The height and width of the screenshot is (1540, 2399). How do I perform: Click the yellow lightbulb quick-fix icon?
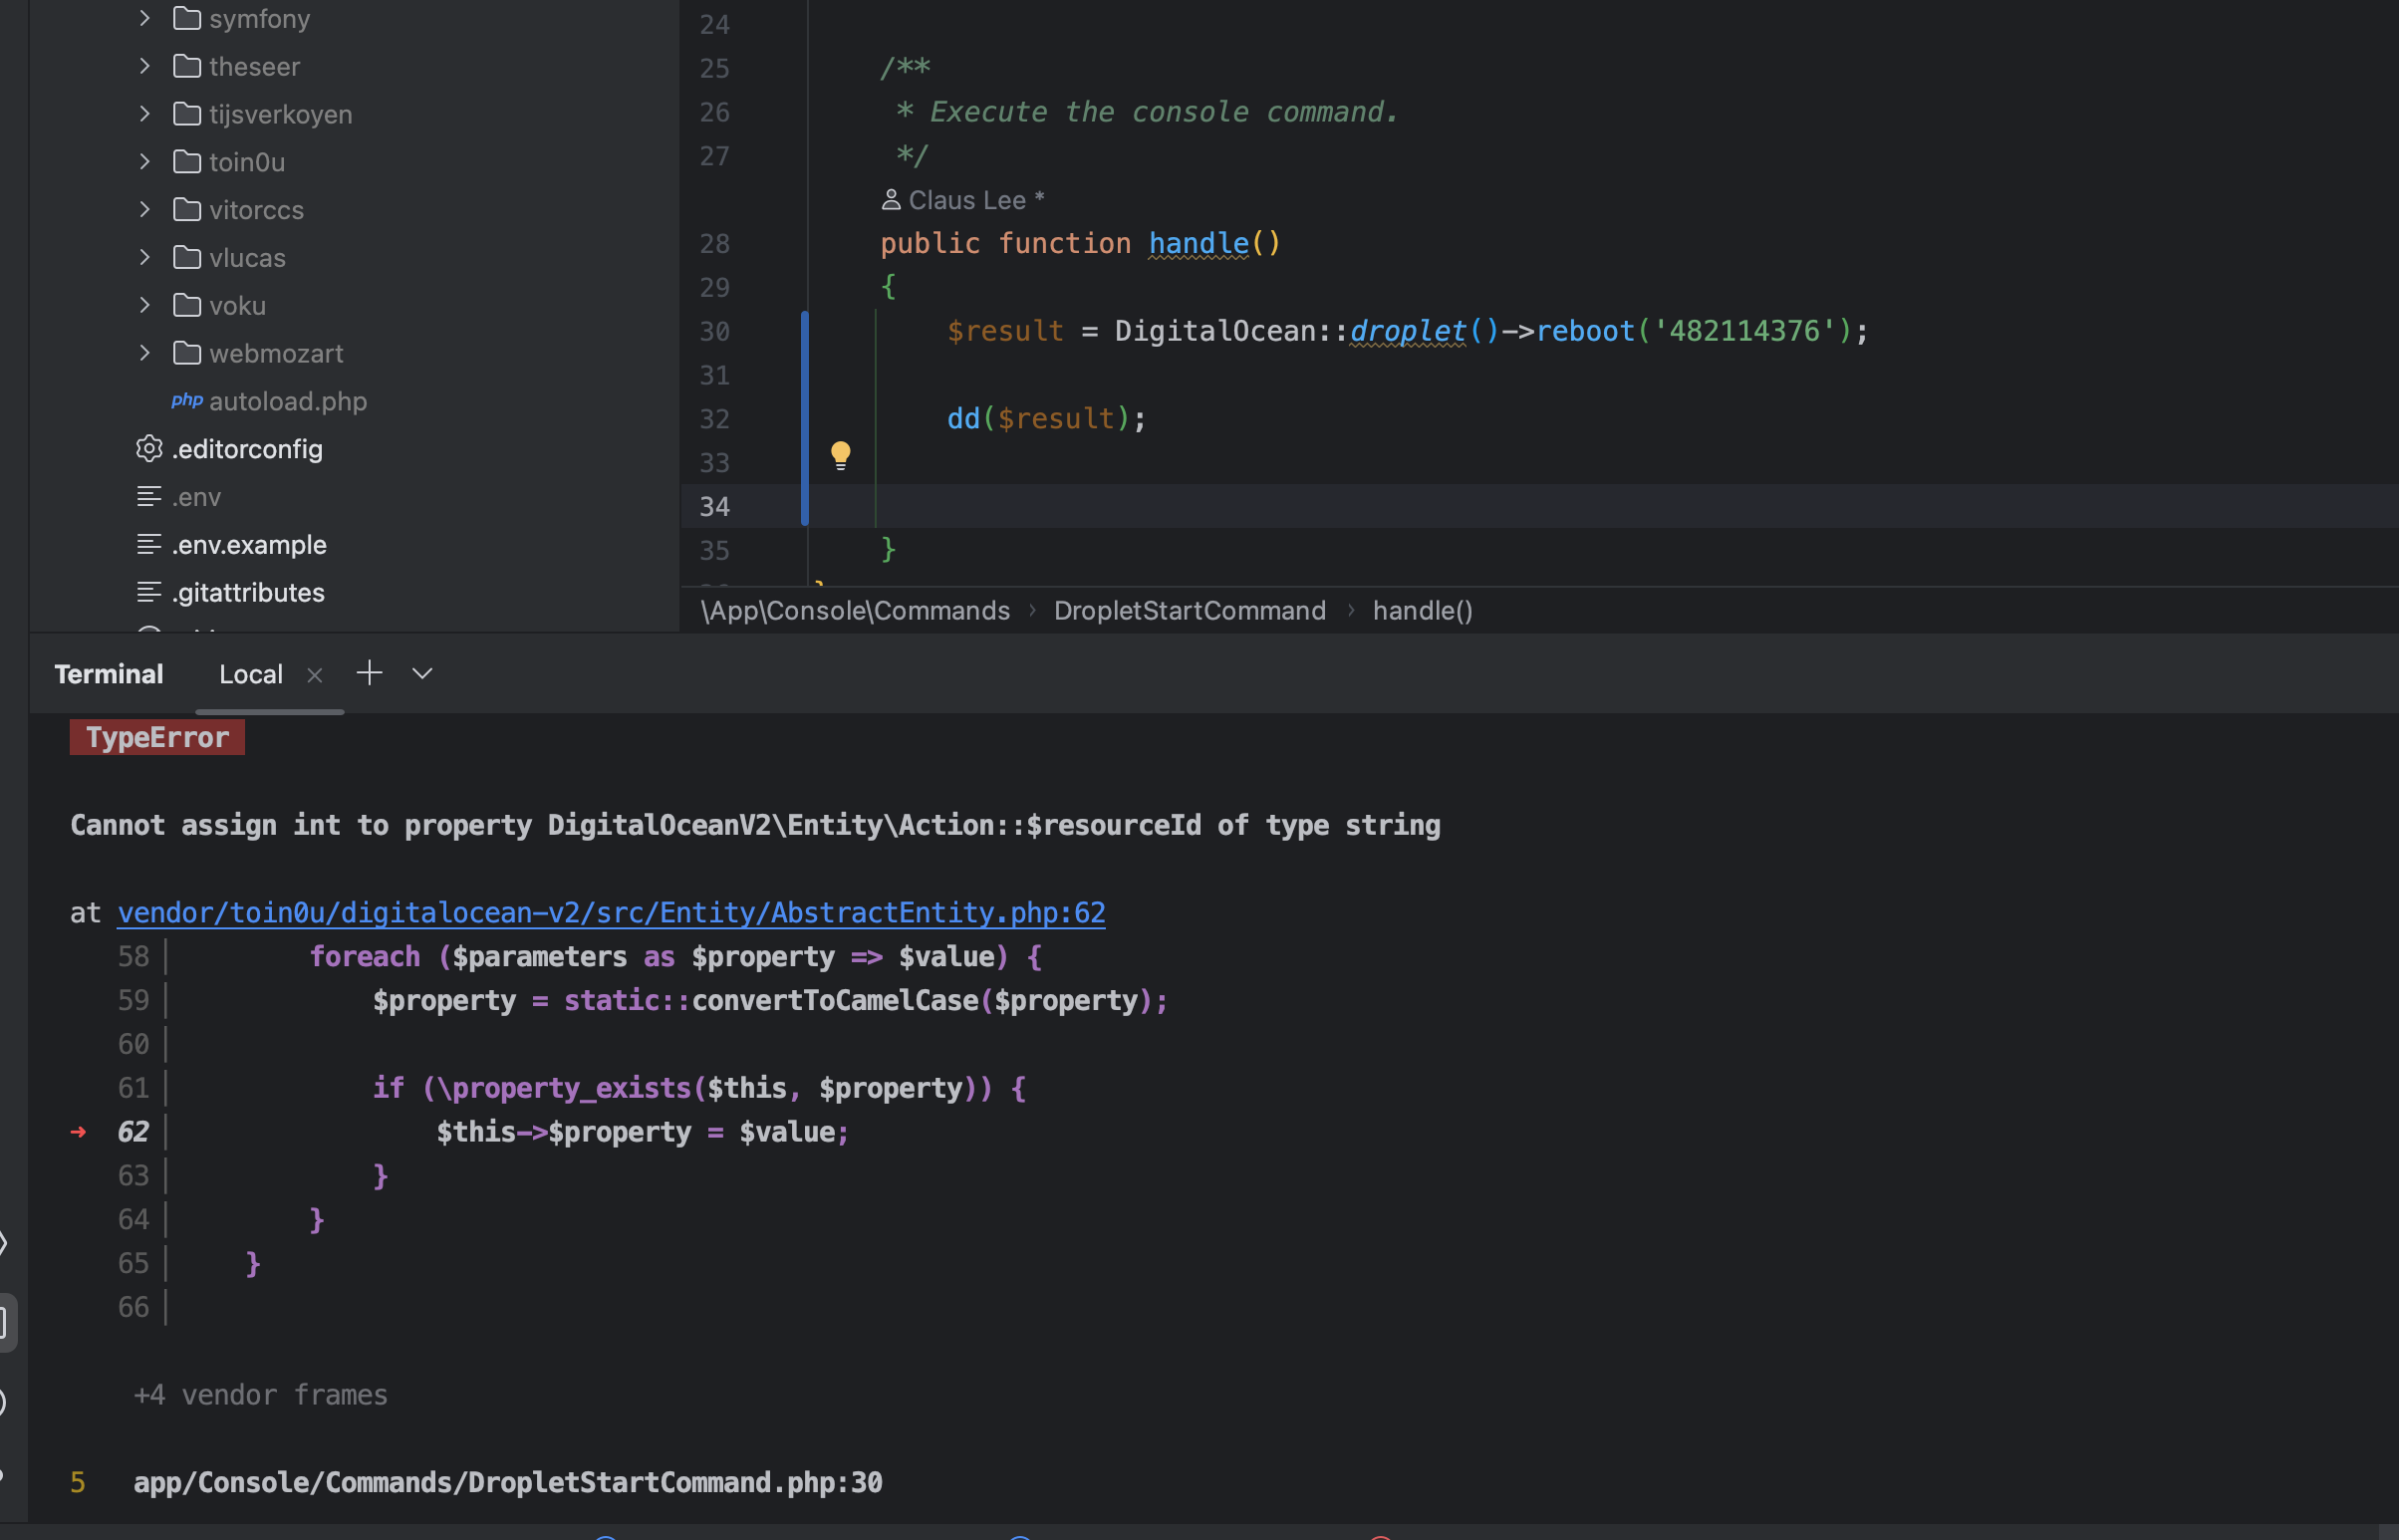pyautogui.click(x=840, y=455)
